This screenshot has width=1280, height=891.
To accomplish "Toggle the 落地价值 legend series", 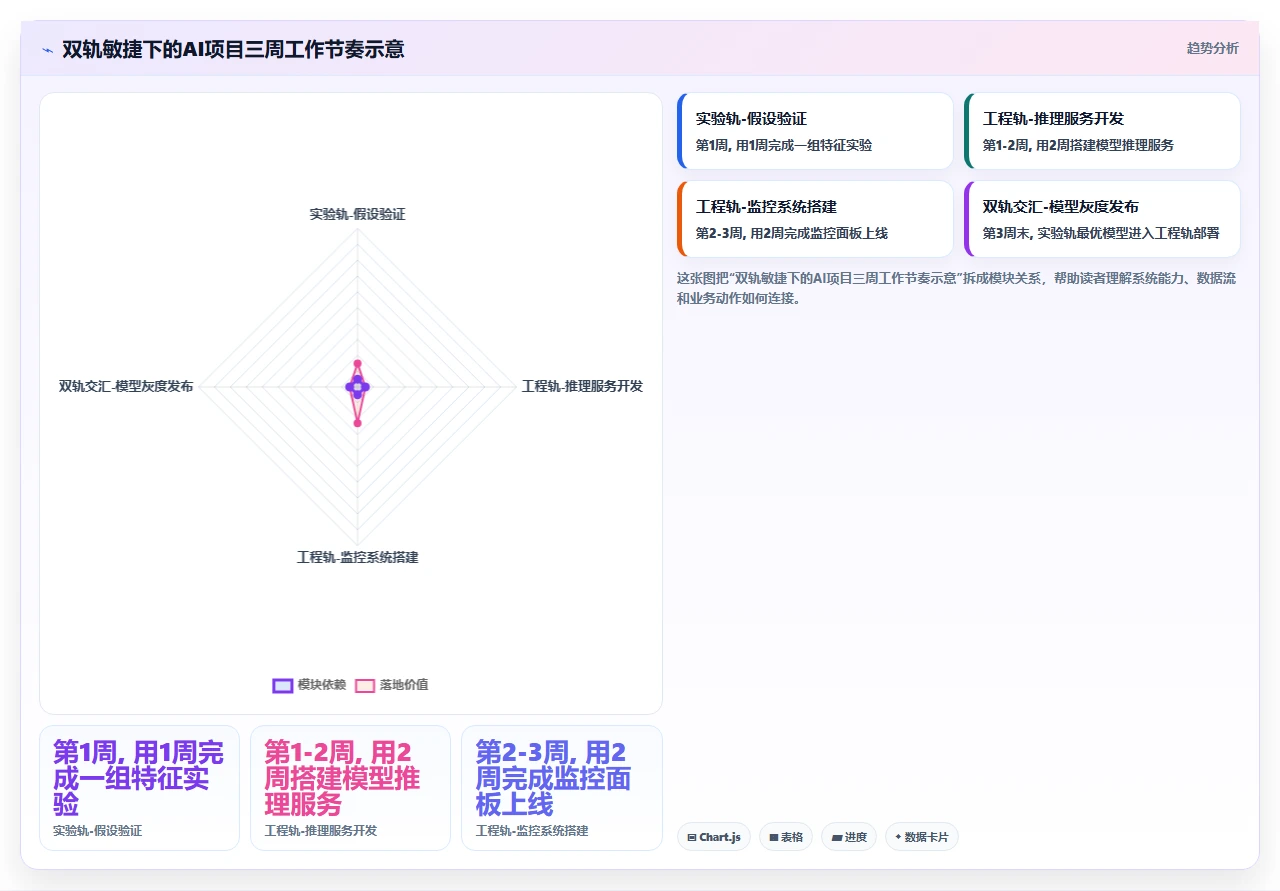I will [x=392, y=685].
